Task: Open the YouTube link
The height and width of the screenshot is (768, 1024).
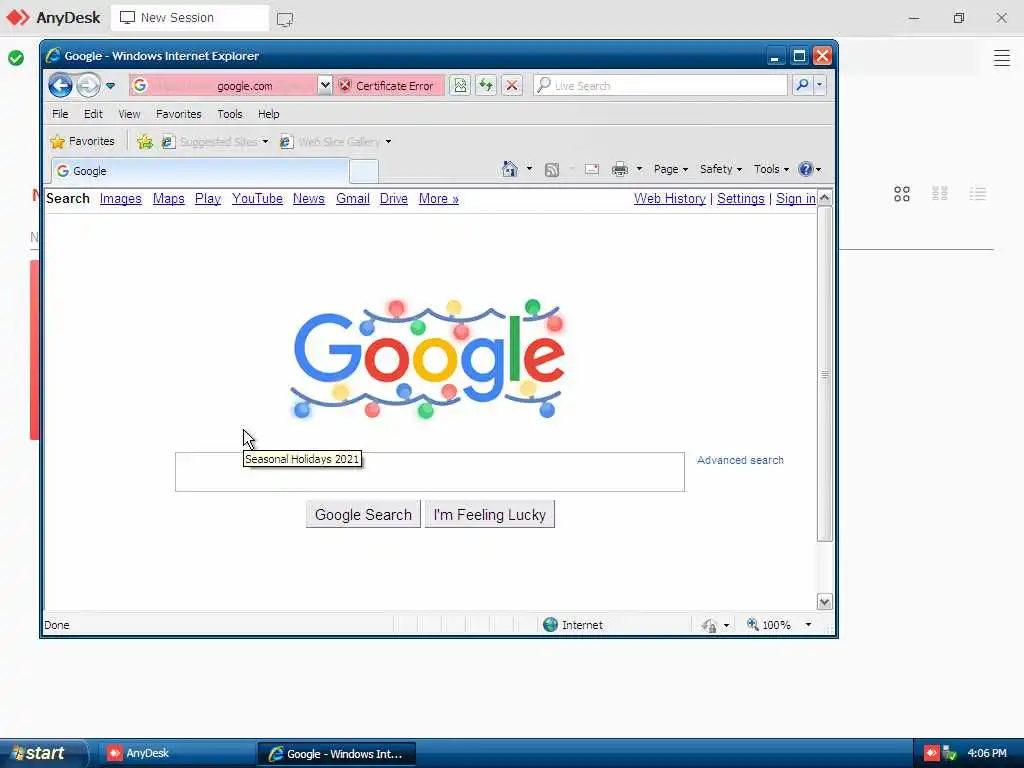Action: 257,199
